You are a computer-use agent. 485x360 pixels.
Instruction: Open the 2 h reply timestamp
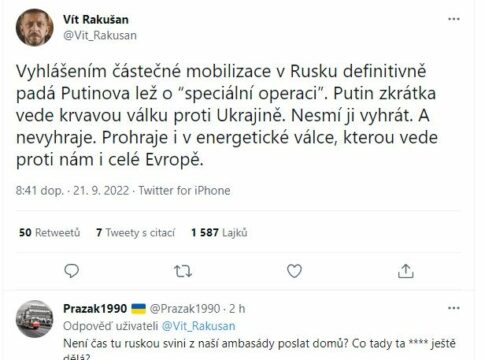click(x=237, y=309)
